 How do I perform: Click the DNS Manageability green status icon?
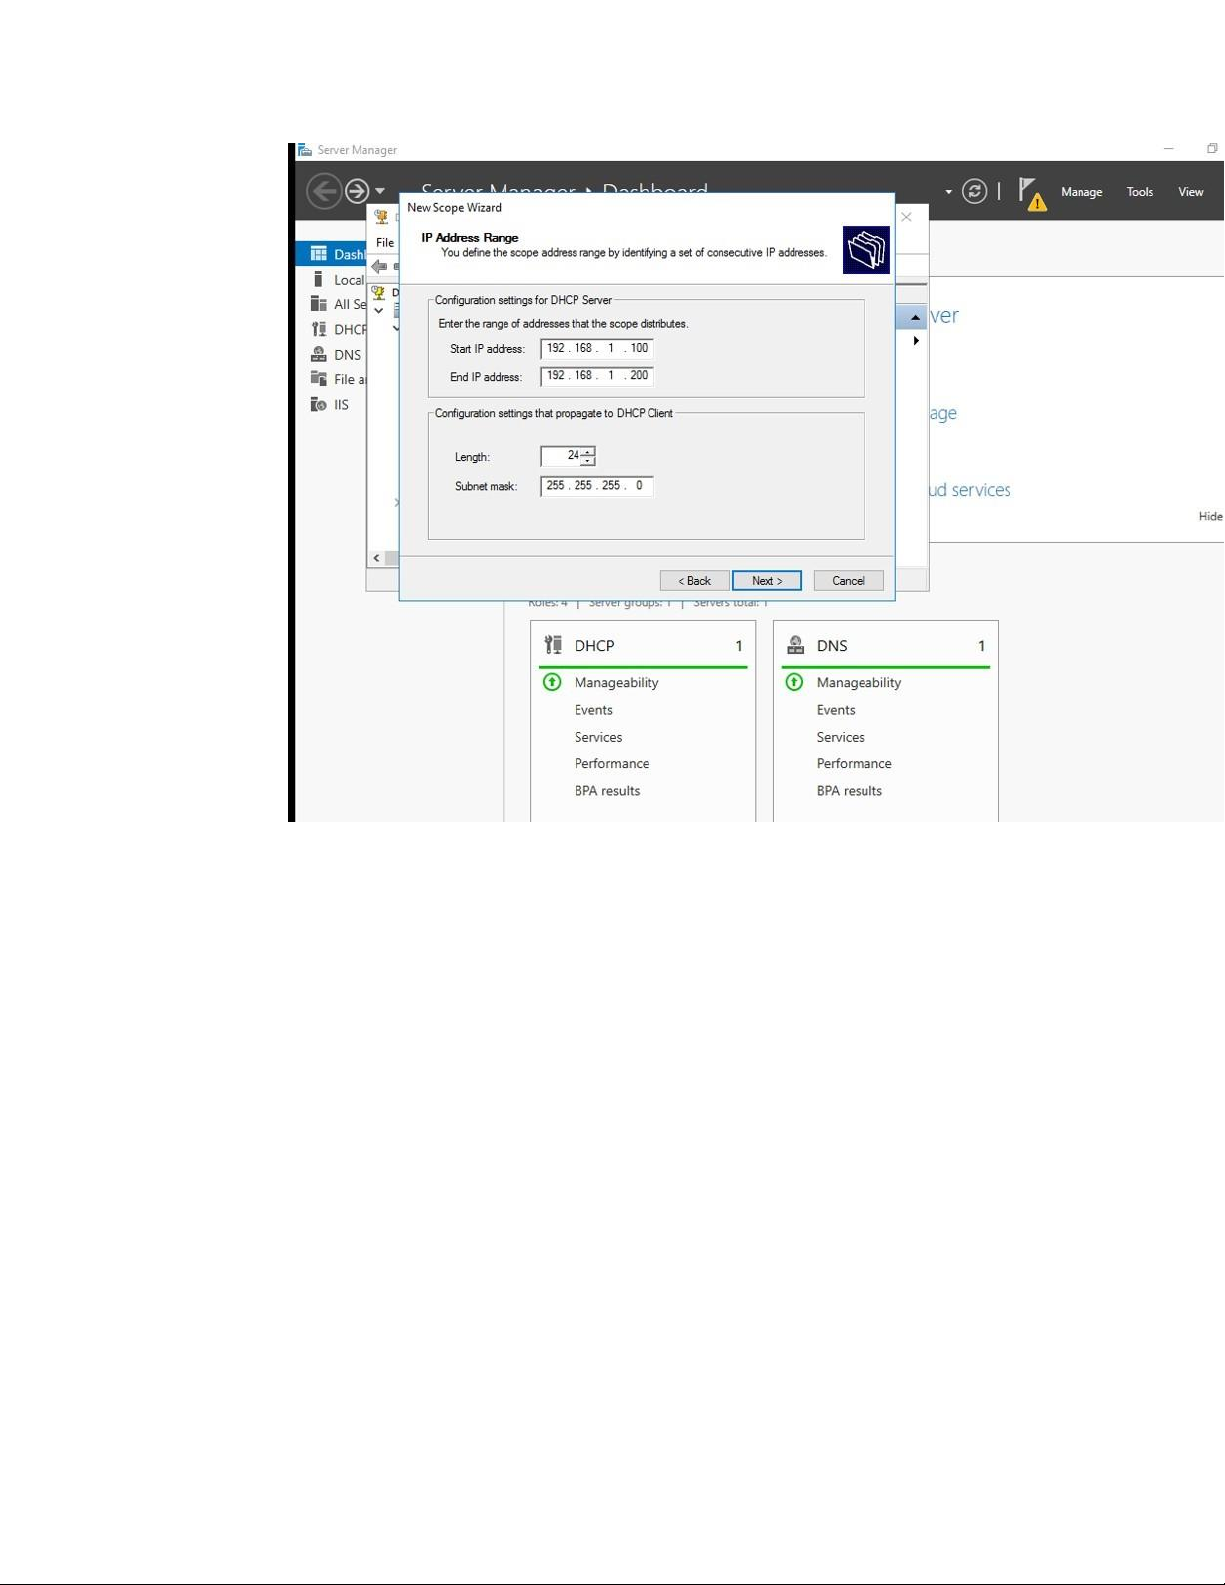(x=794, y=682)
